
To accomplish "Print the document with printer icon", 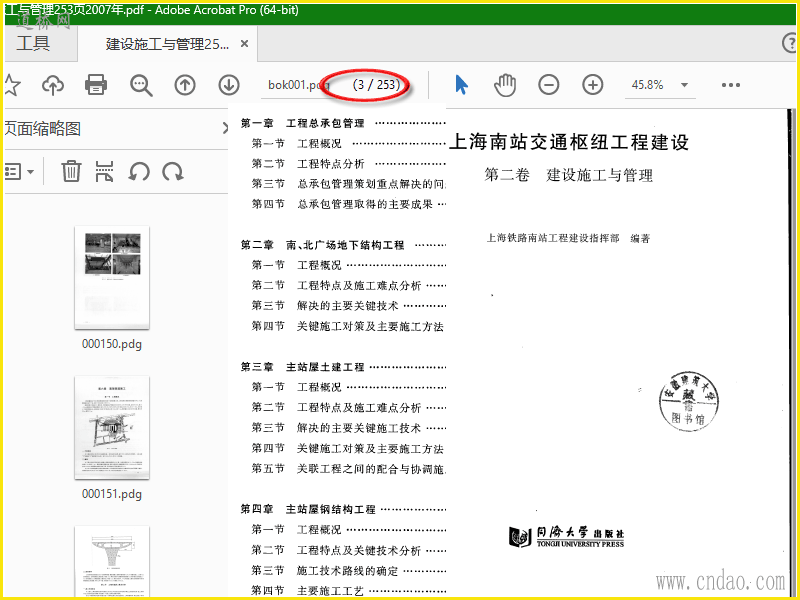I will click(x=96, y=85).
